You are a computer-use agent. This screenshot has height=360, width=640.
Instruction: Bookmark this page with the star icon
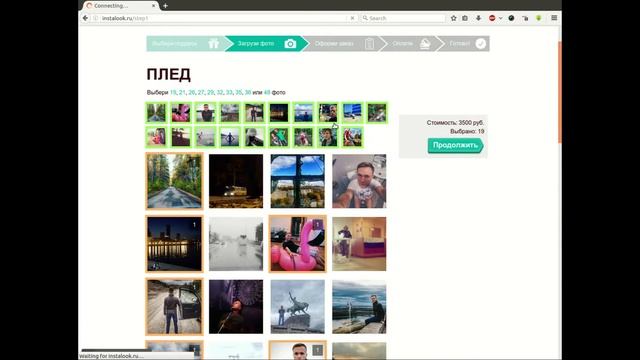[x=453, y=18]
